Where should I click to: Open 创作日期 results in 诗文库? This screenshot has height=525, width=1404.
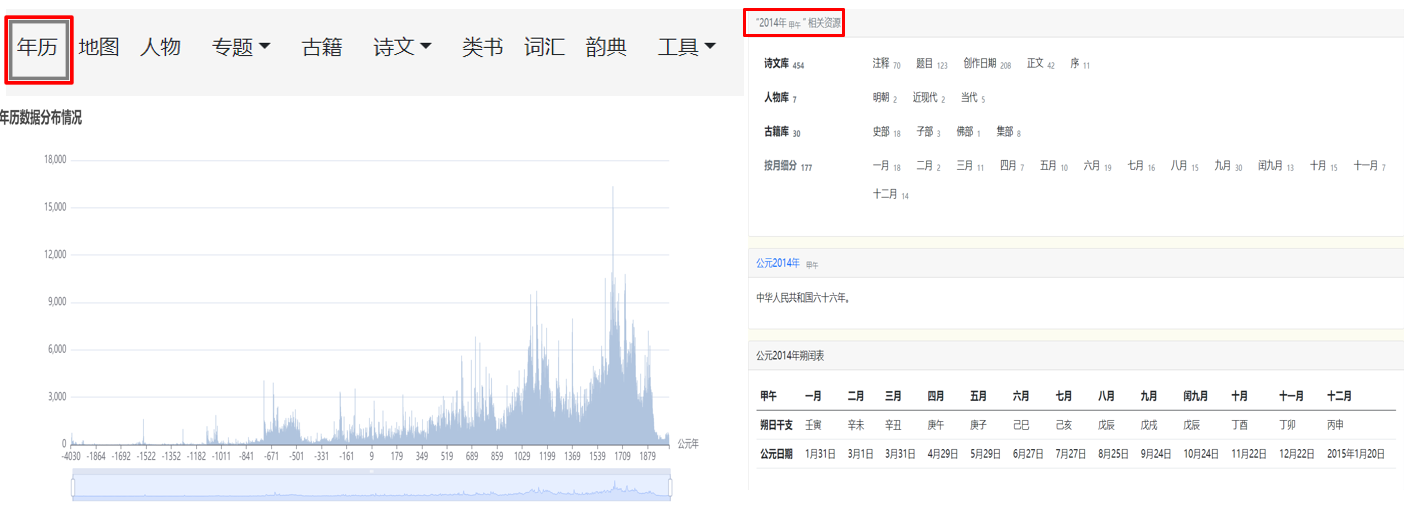point(979,63)
